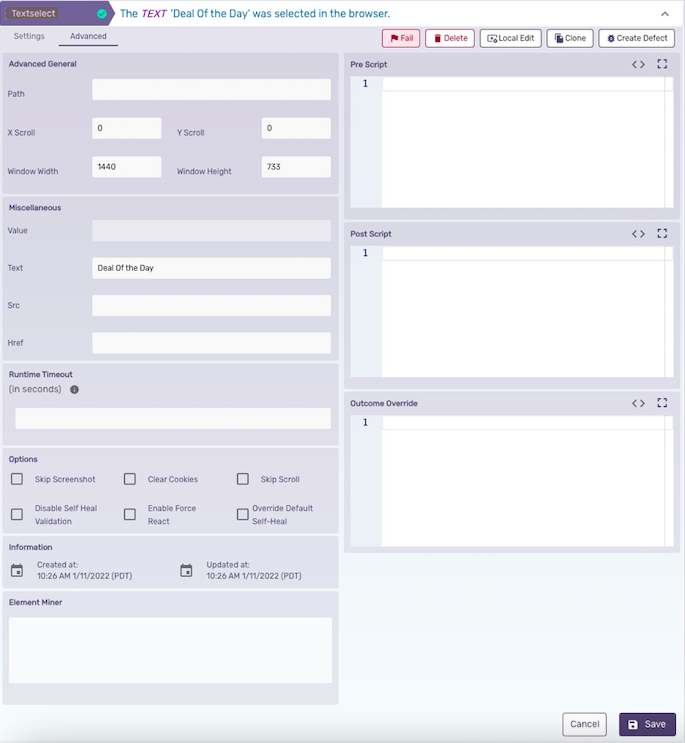Place cursor in Post Script editor
The image size is (685, 743).
tap(527, 312)
